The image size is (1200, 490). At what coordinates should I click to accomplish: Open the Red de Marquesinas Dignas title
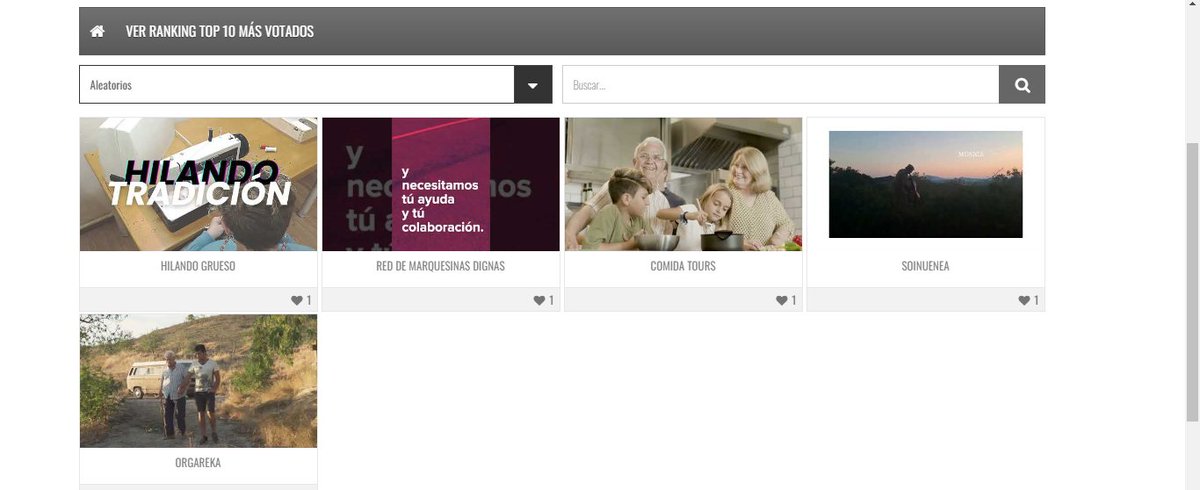pos(441,267)
